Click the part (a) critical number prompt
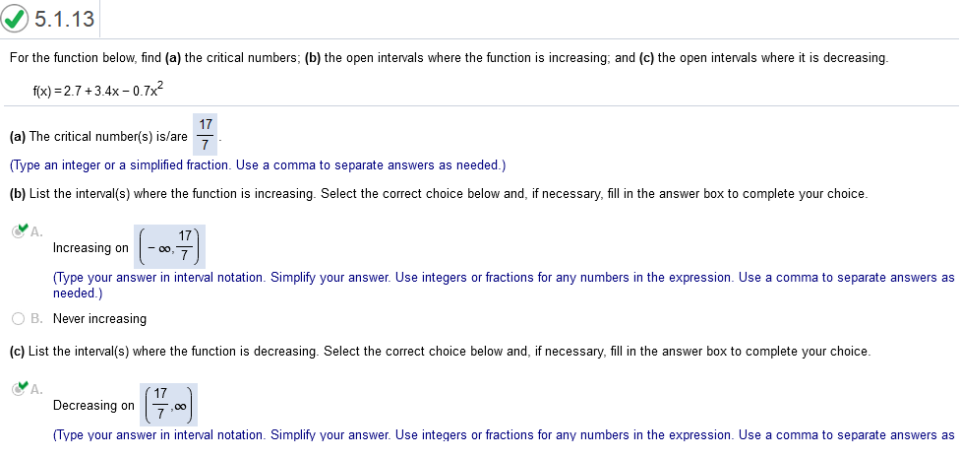Screen dimensions: 960x457 click(99, 137)
